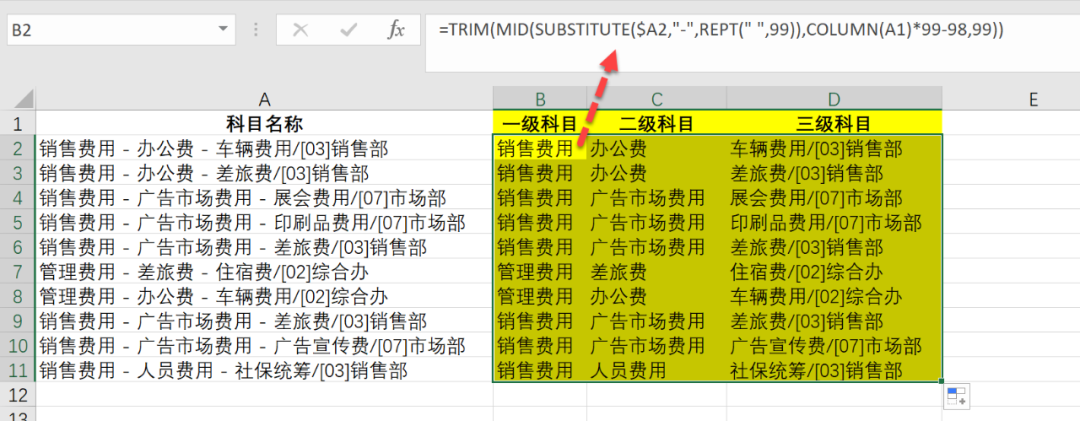Click the Enter checkmark formula bar icon
Viewport: 1080px width, 421px height.
(x=349, y=30)
